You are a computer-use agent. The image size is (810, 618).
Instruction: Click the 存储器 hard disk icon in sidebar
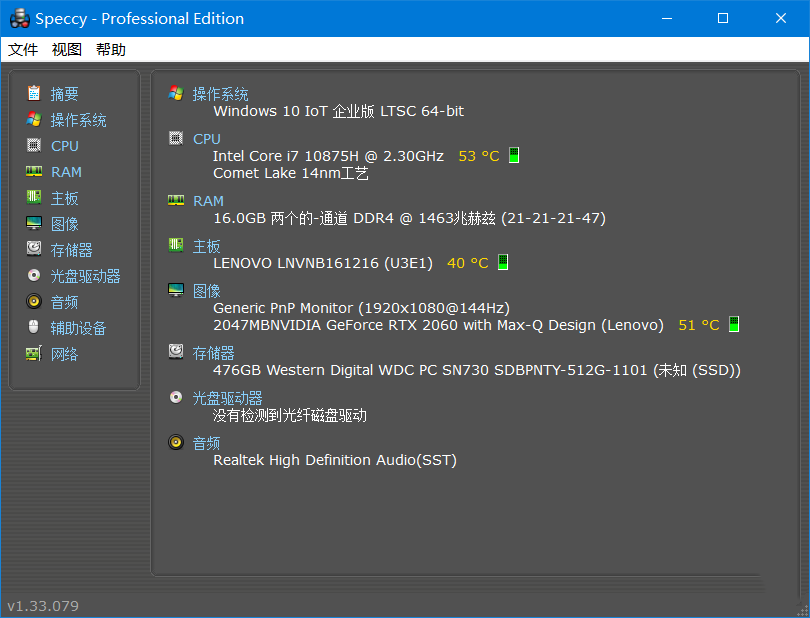point(34,249)
